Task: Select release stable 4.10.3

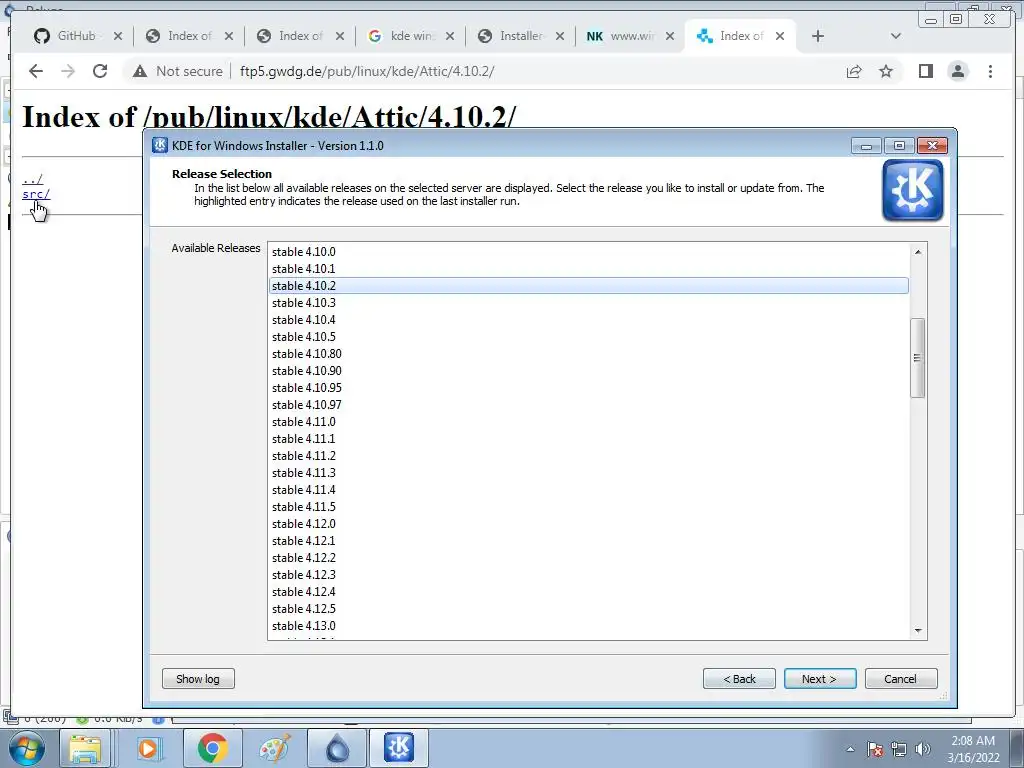Action: pyautogui.click(x=588, y=302)
